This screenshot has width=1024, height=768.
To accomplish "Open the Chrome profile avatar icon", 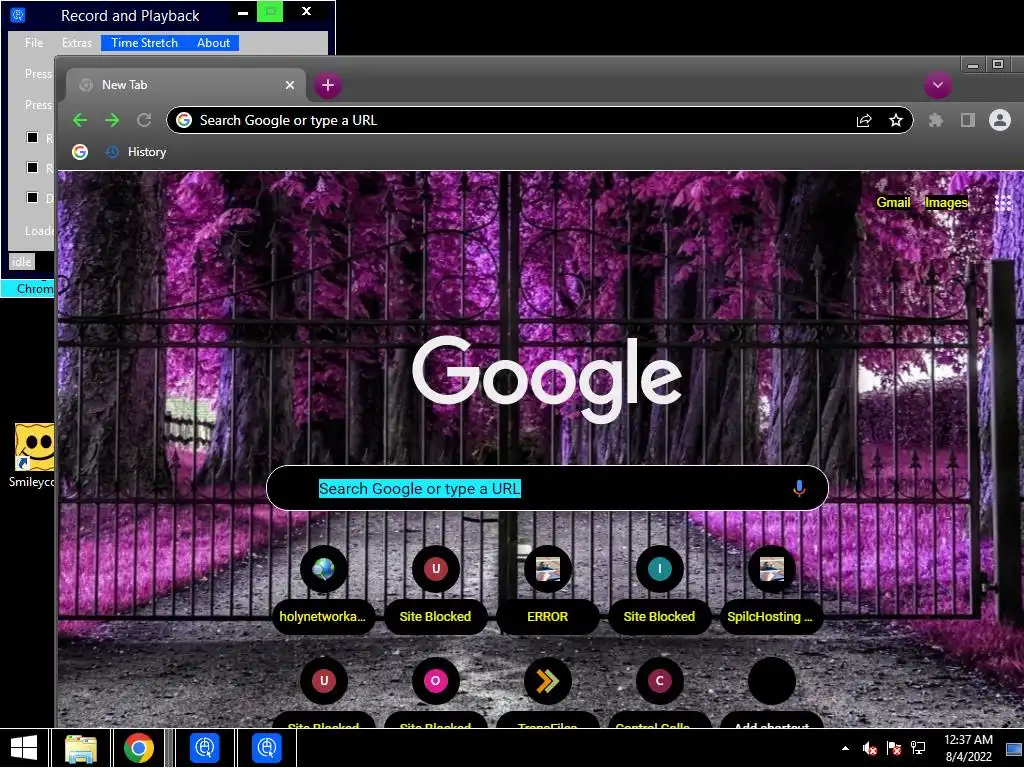I will (x=1000, y=120).
